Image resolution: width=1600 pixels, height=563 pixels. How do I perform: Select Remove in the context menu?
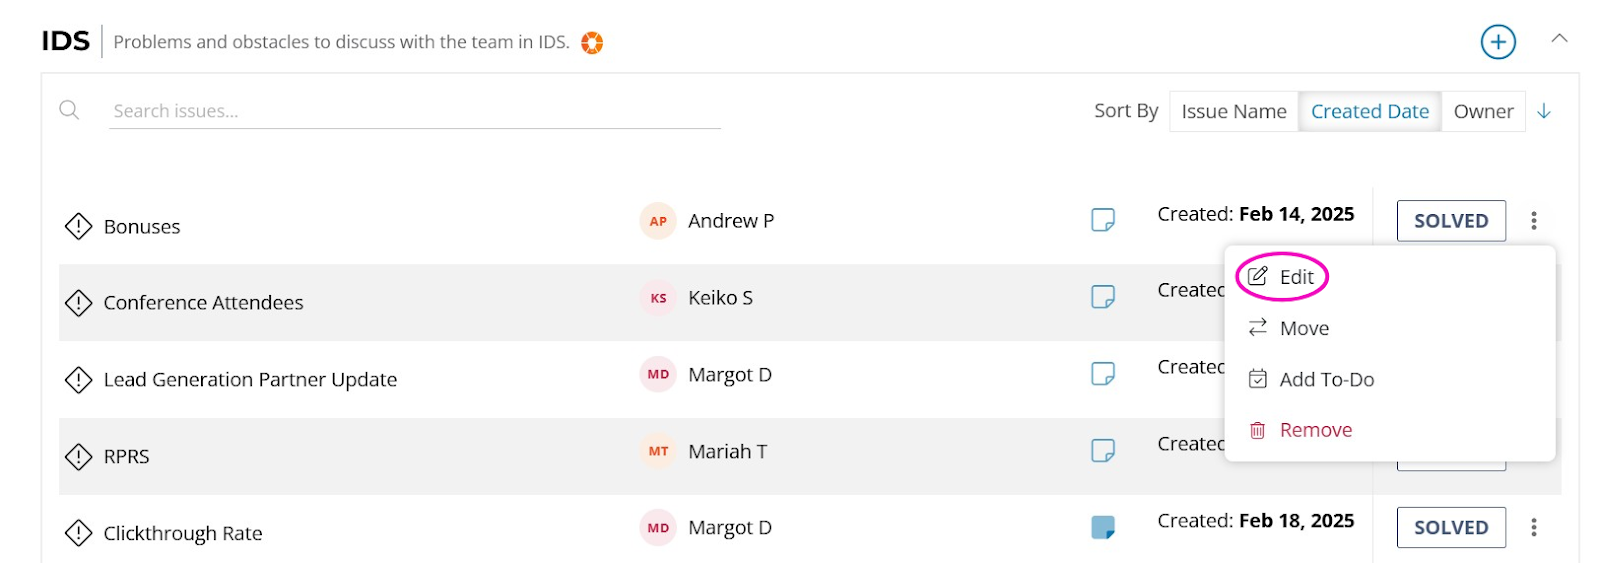pos(1300,430)
